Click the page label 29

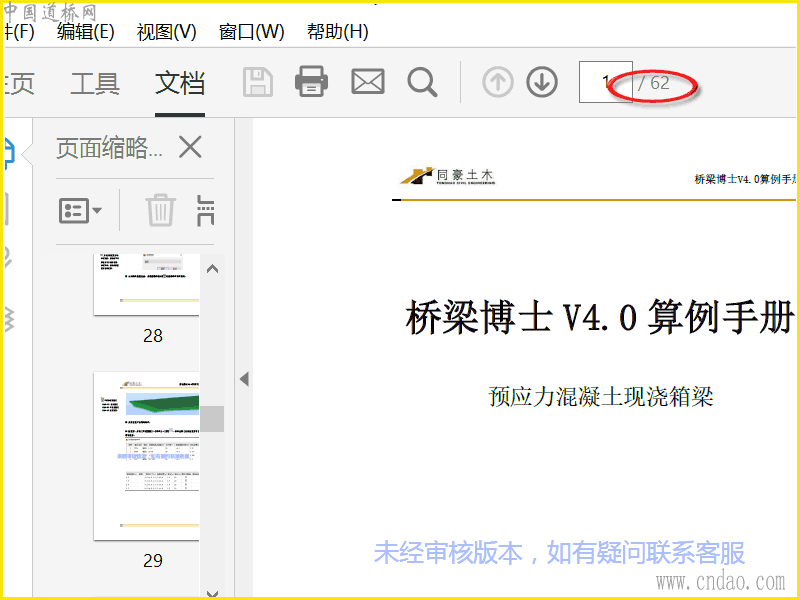tap(153, 561)
